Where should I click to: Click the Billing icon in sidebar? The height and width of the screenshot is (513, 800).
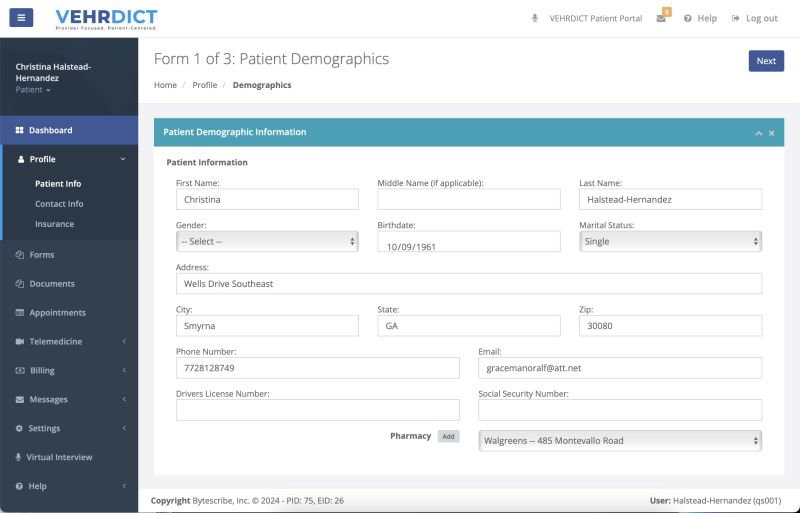click(20, 371)
